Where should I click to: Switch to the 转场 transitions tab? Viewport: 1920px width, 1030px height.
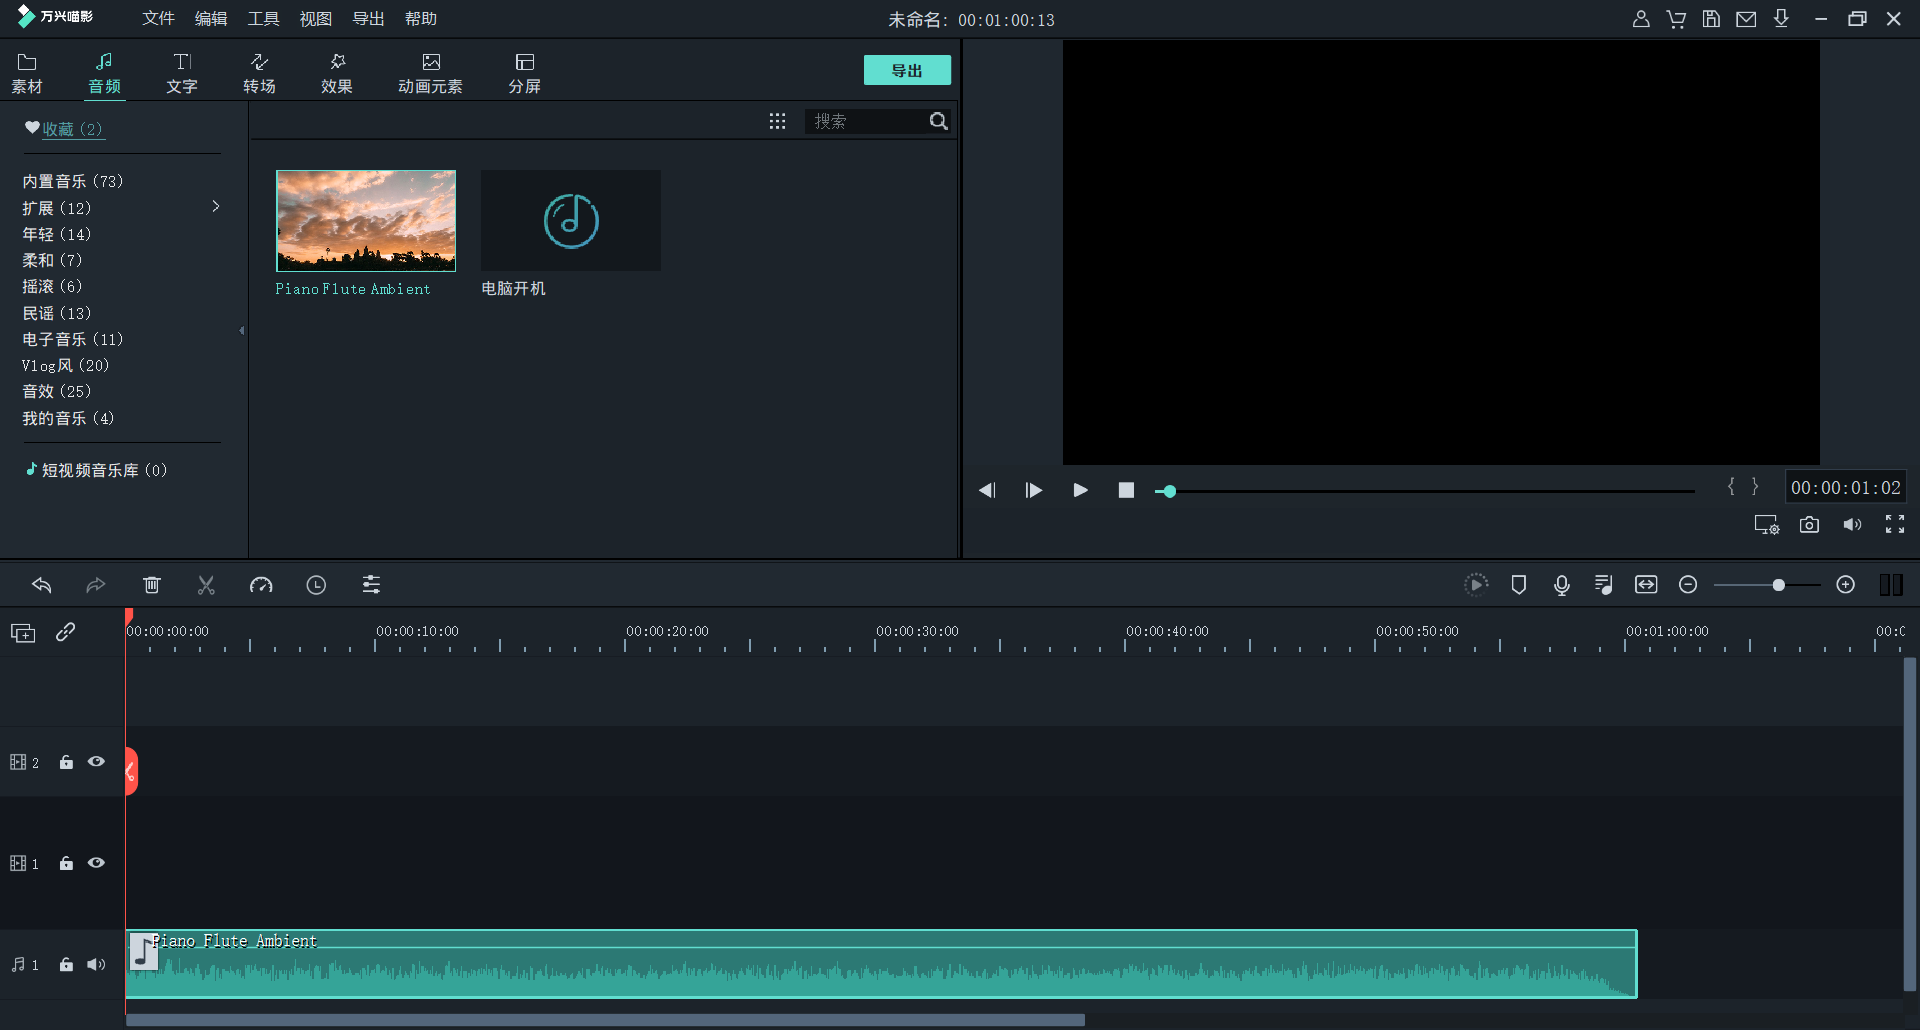click(258, 71)
